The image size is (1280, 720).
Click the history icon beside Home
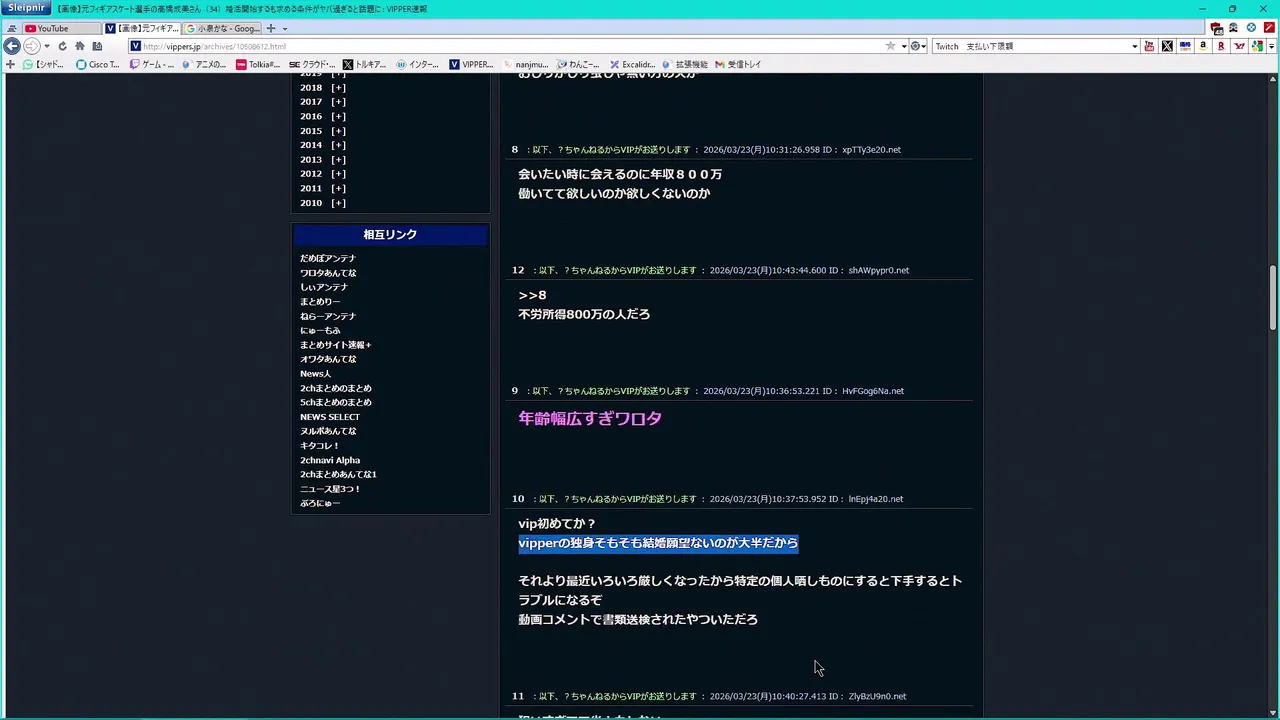[97, 46]
